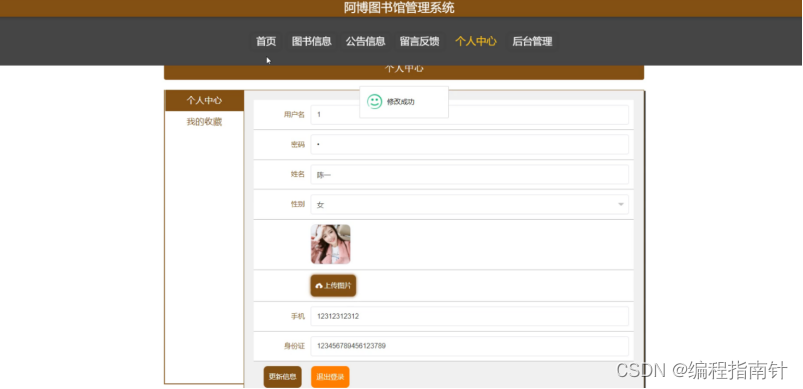Click the 阿博图书馆管理系统 title
The height and width of the screenshot is (389, 803).
(x=399, y=8)
